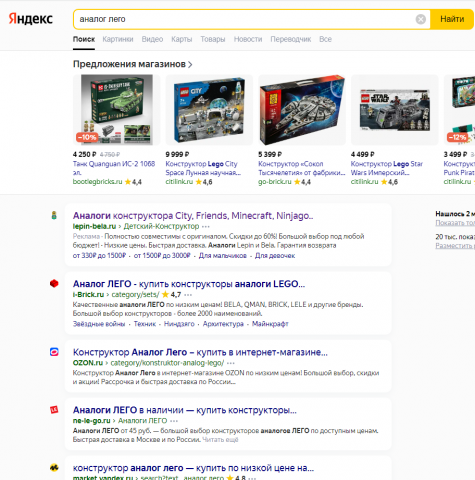Viewport: 475px width, 480px height.
Task: Open options dots next to OZON.ru path
Action: tap(231, 363)
